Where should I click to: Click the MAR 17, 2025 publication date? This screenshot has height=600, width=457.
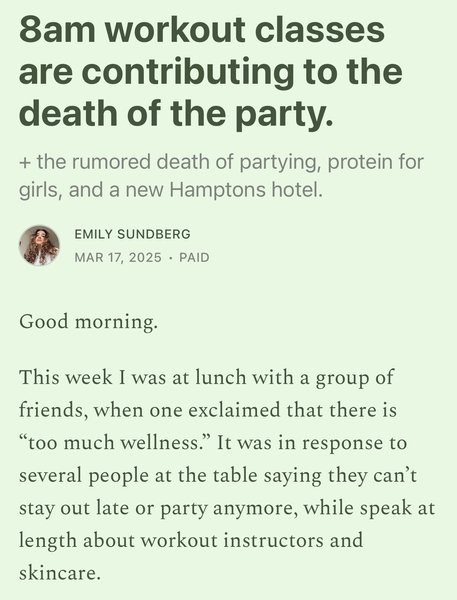[118, 257]
